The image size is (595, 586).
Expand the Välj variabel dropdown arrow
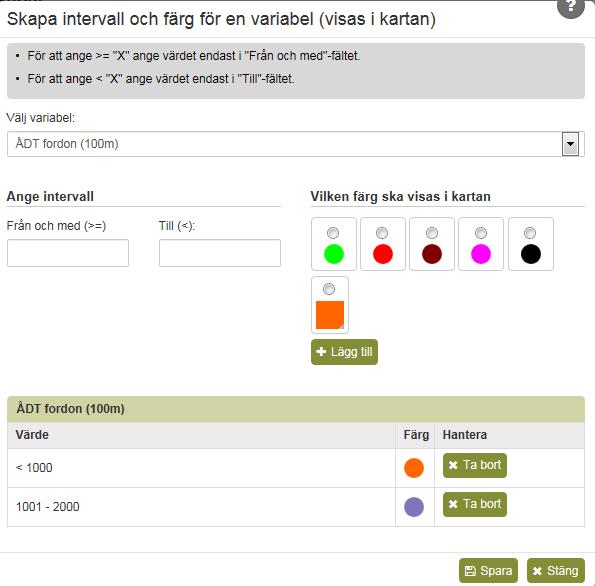click(x=570, y=144)
